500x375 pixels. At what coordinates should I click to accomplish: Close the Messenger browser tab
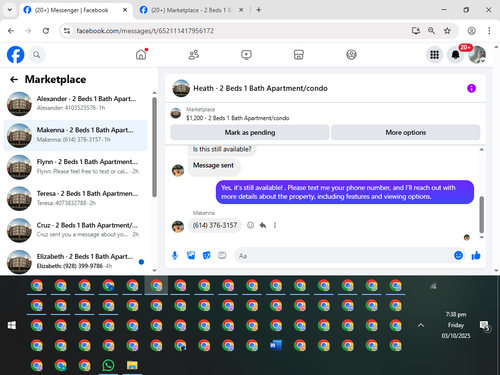tap(125, 10)
